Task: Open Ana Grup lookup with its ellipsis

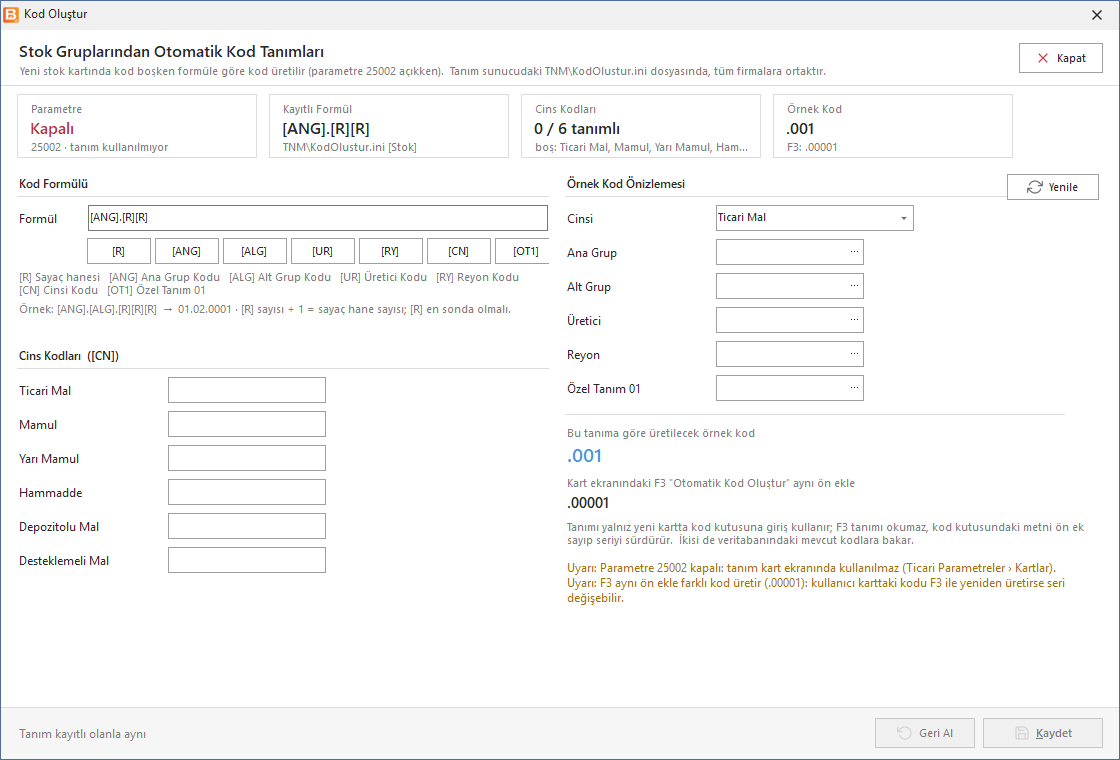Action: pos(854,251)
